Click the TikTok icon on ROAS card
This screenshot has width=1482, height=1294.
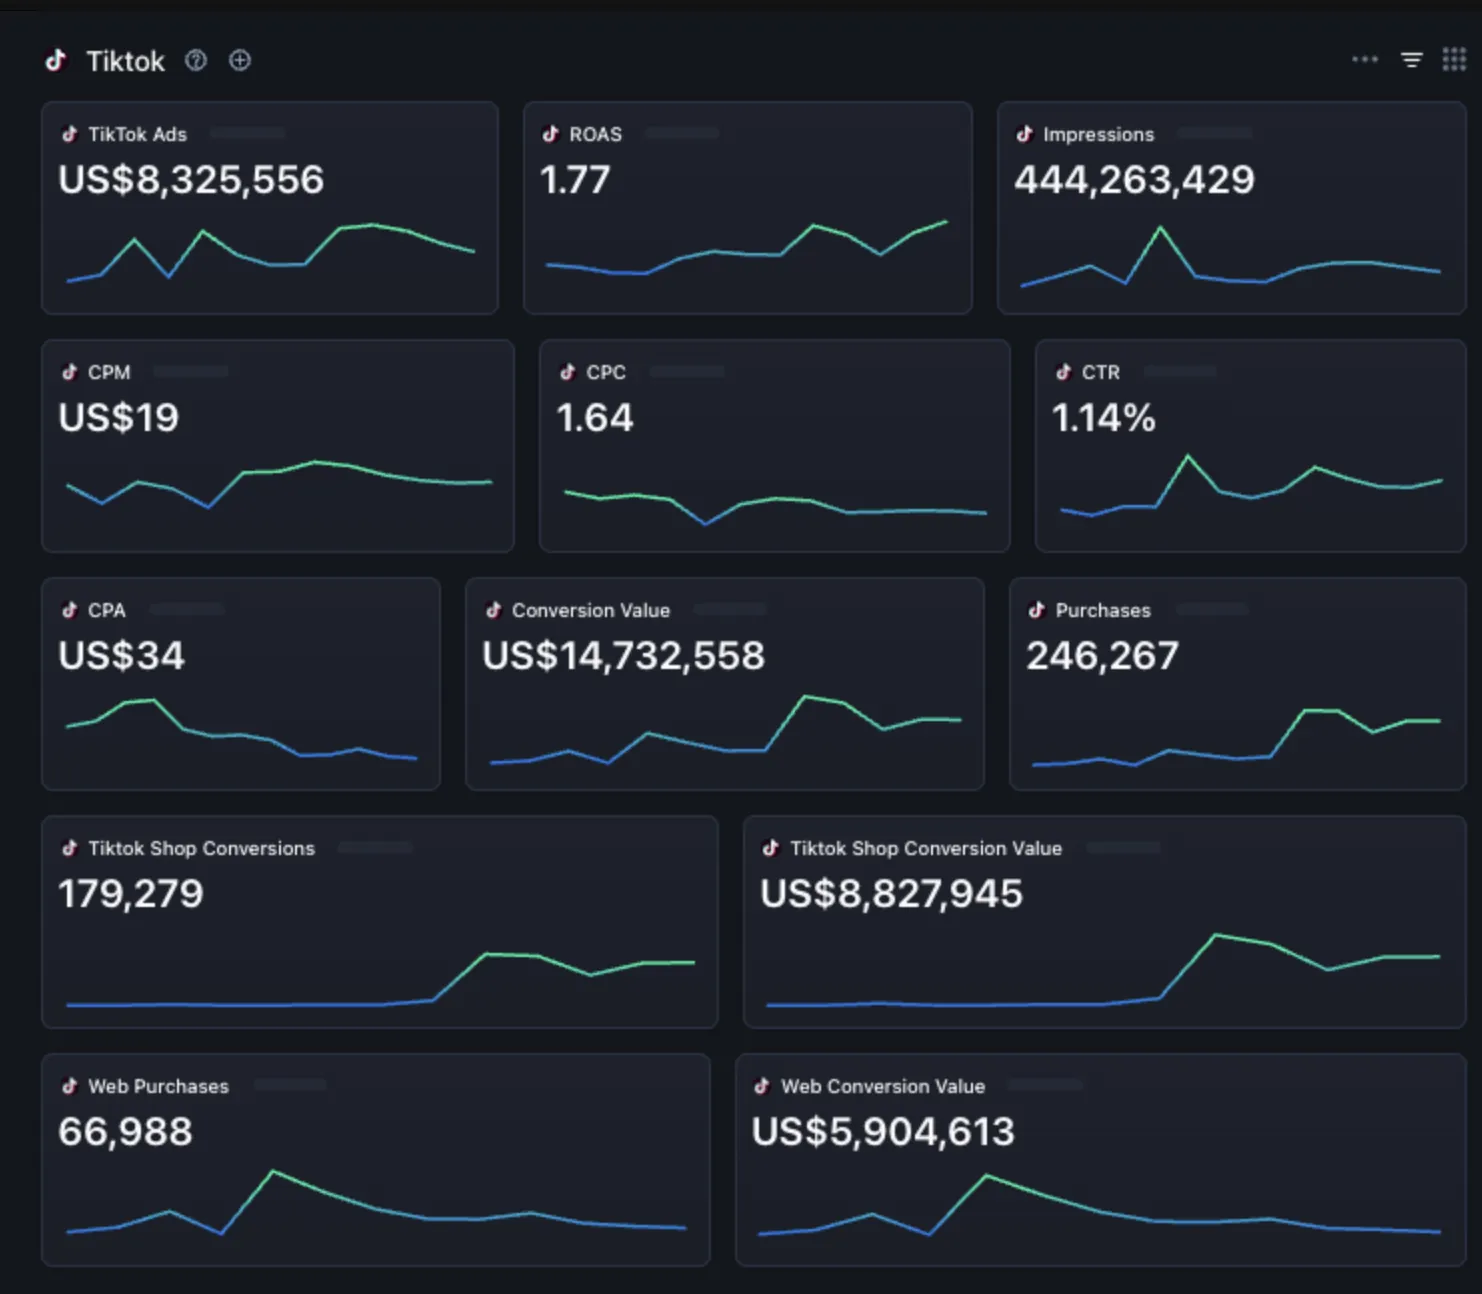[551, 134]
